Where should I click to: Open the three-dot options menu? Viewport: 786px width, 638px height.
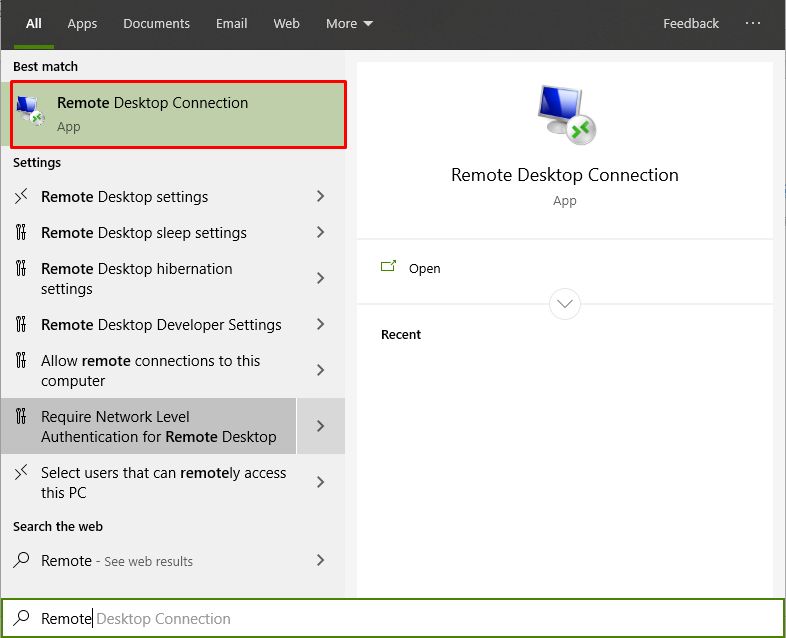click(x=752, y=23)
